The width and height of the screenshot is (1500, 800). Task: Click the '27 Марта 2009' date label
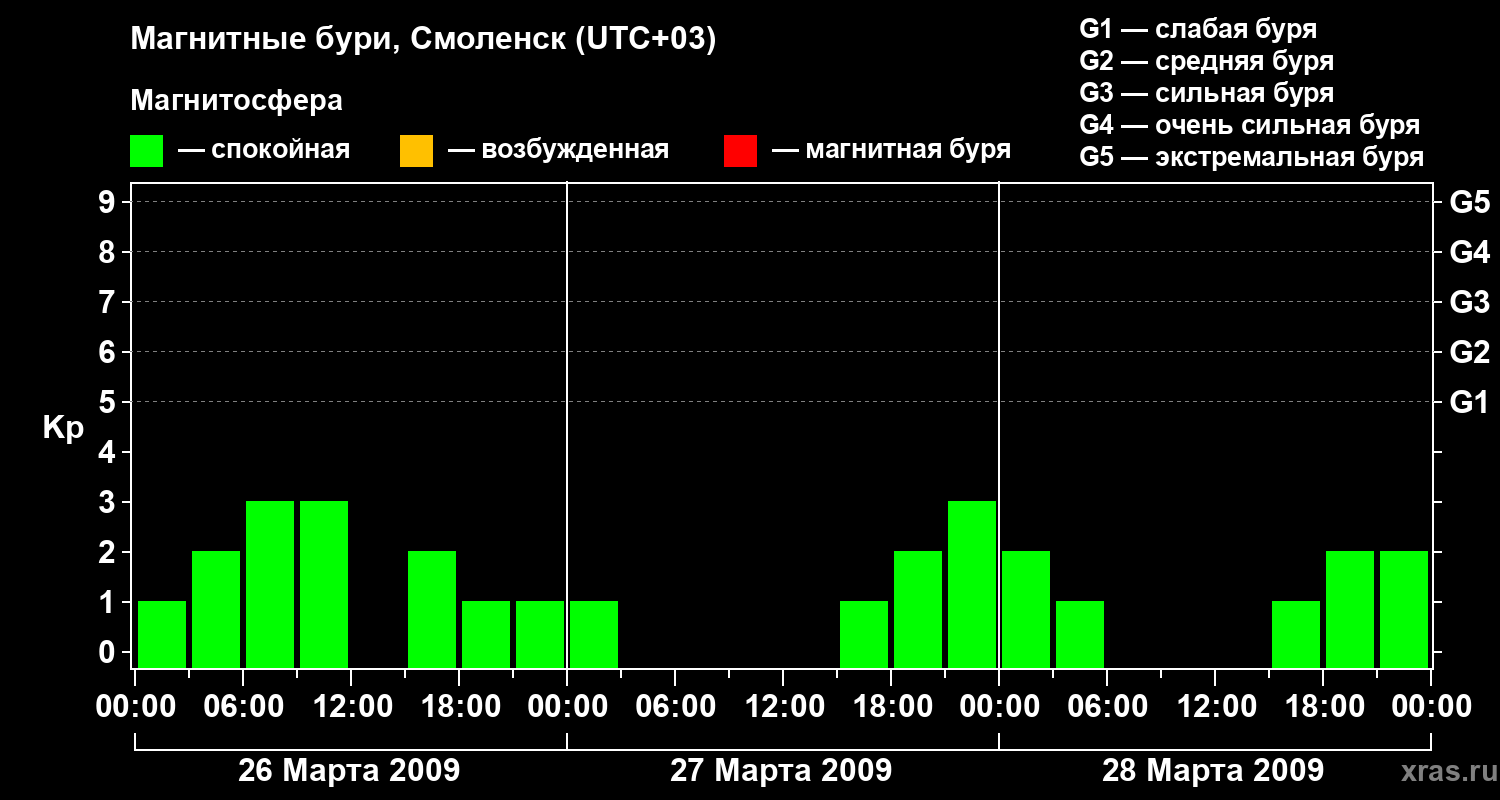click(x=781, y=771)
